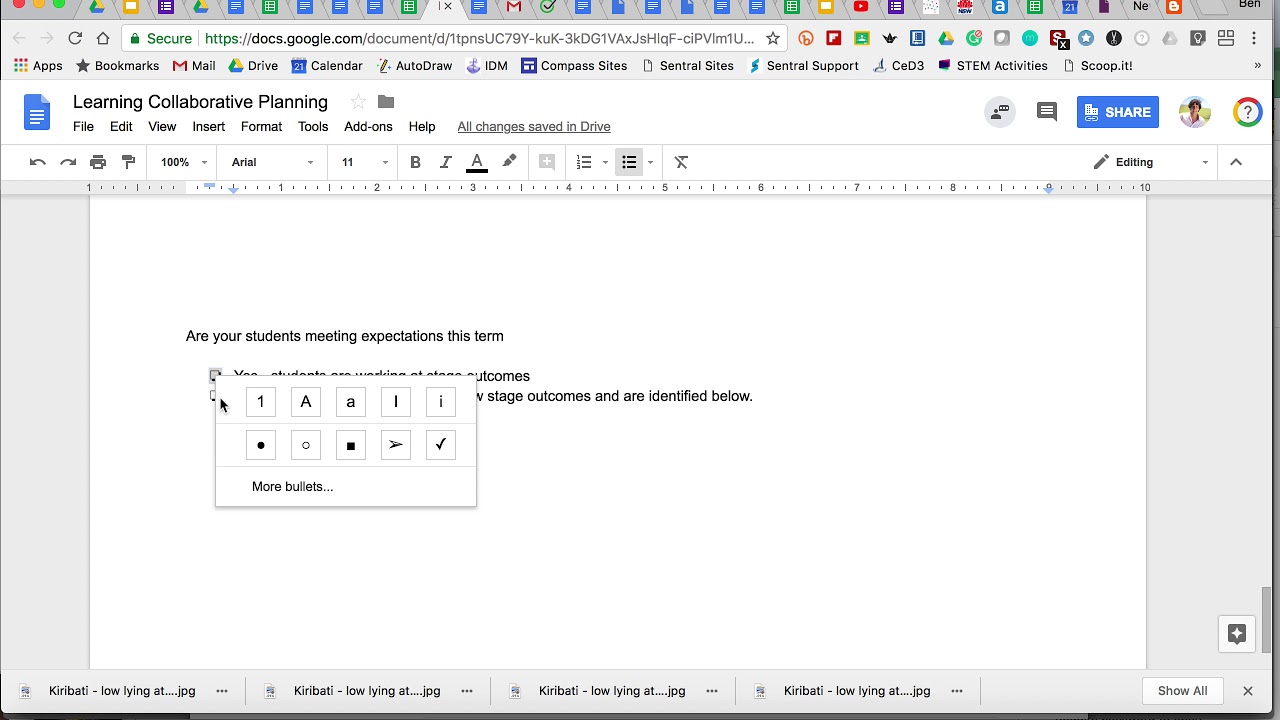Click Show All in the downloads bar

(x=1182, y=691)
